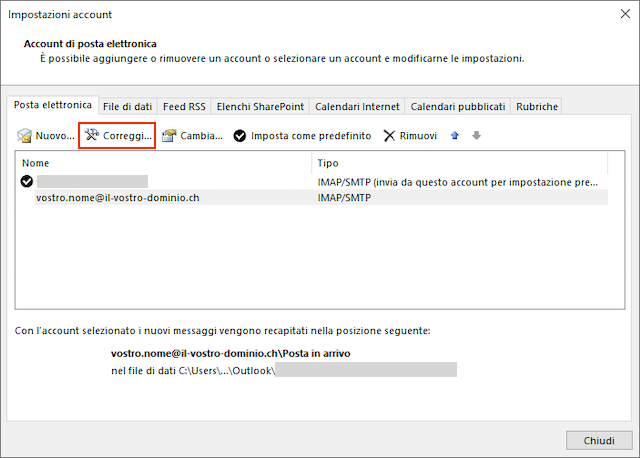The height and width of the screenshot is (458, 640).
Task: Click the Nuovo envelope icon
Action: tap(24, 136)
